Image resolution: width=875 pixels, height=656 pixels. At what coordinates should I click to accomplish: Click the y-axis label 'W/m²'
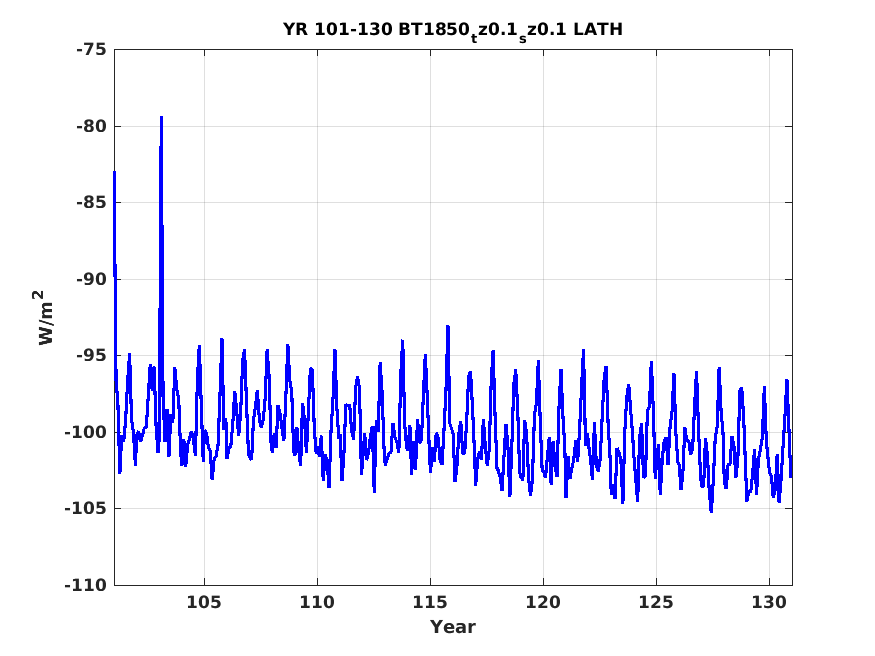point(44,318)
